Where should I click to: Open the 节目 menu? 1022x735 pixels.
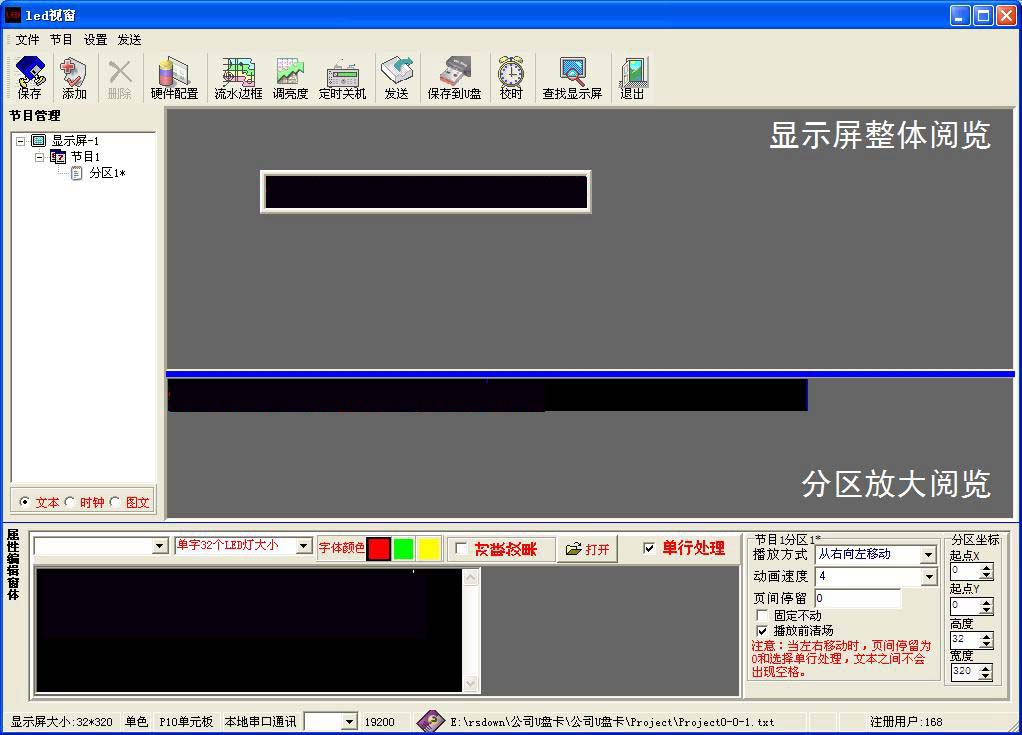pyautogui.click(x=61, y=40)
